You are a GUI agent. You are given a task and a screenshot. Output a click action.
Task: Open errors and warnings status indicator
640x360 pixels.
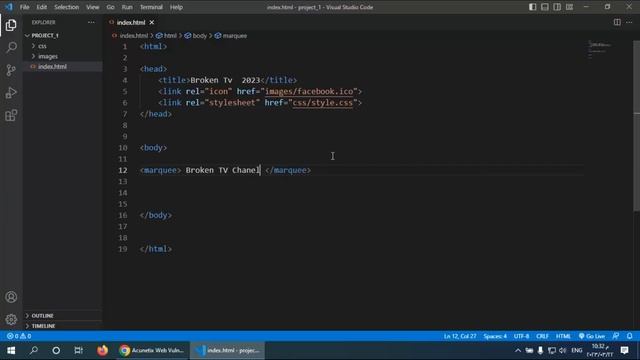click(19, 336)
